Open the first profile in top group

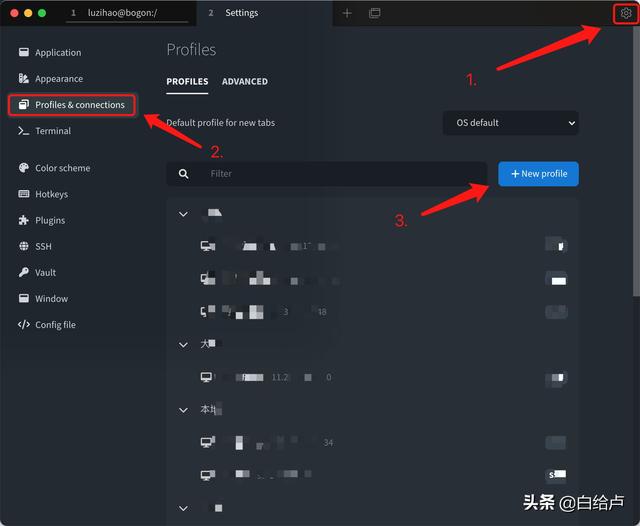click(373, 246)
